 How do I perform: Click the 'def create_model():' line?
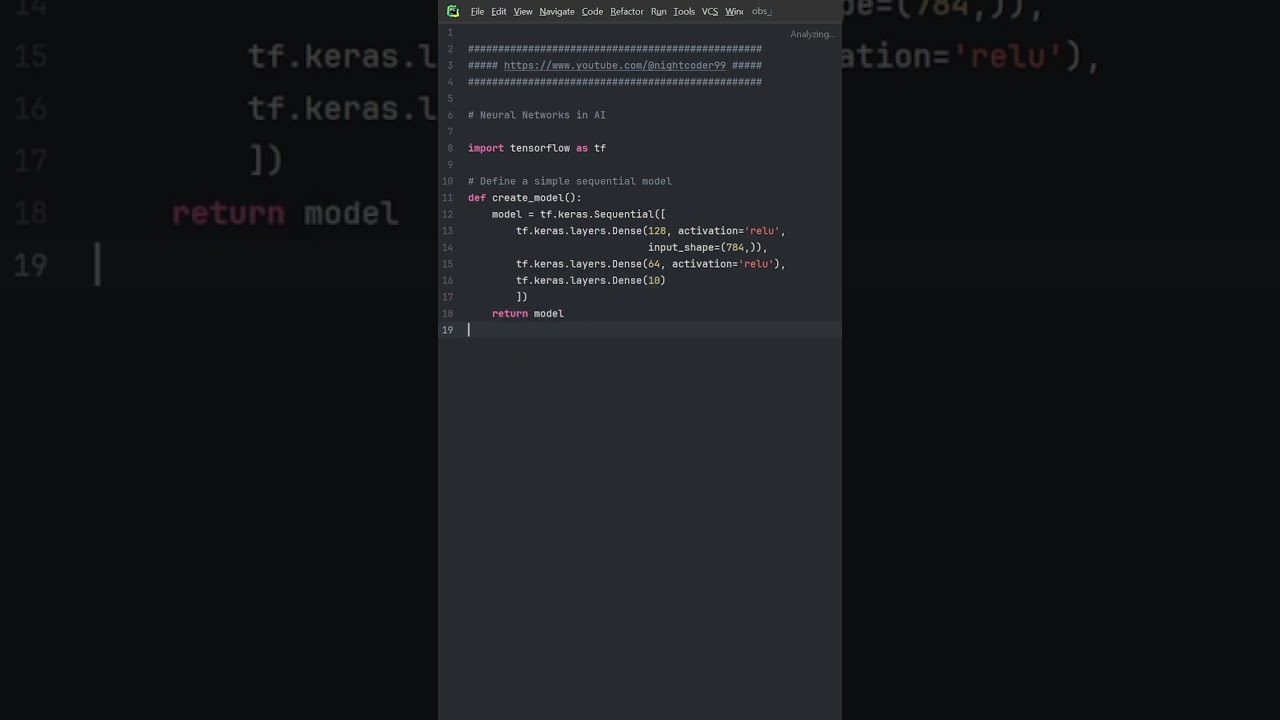click(525, 198)
